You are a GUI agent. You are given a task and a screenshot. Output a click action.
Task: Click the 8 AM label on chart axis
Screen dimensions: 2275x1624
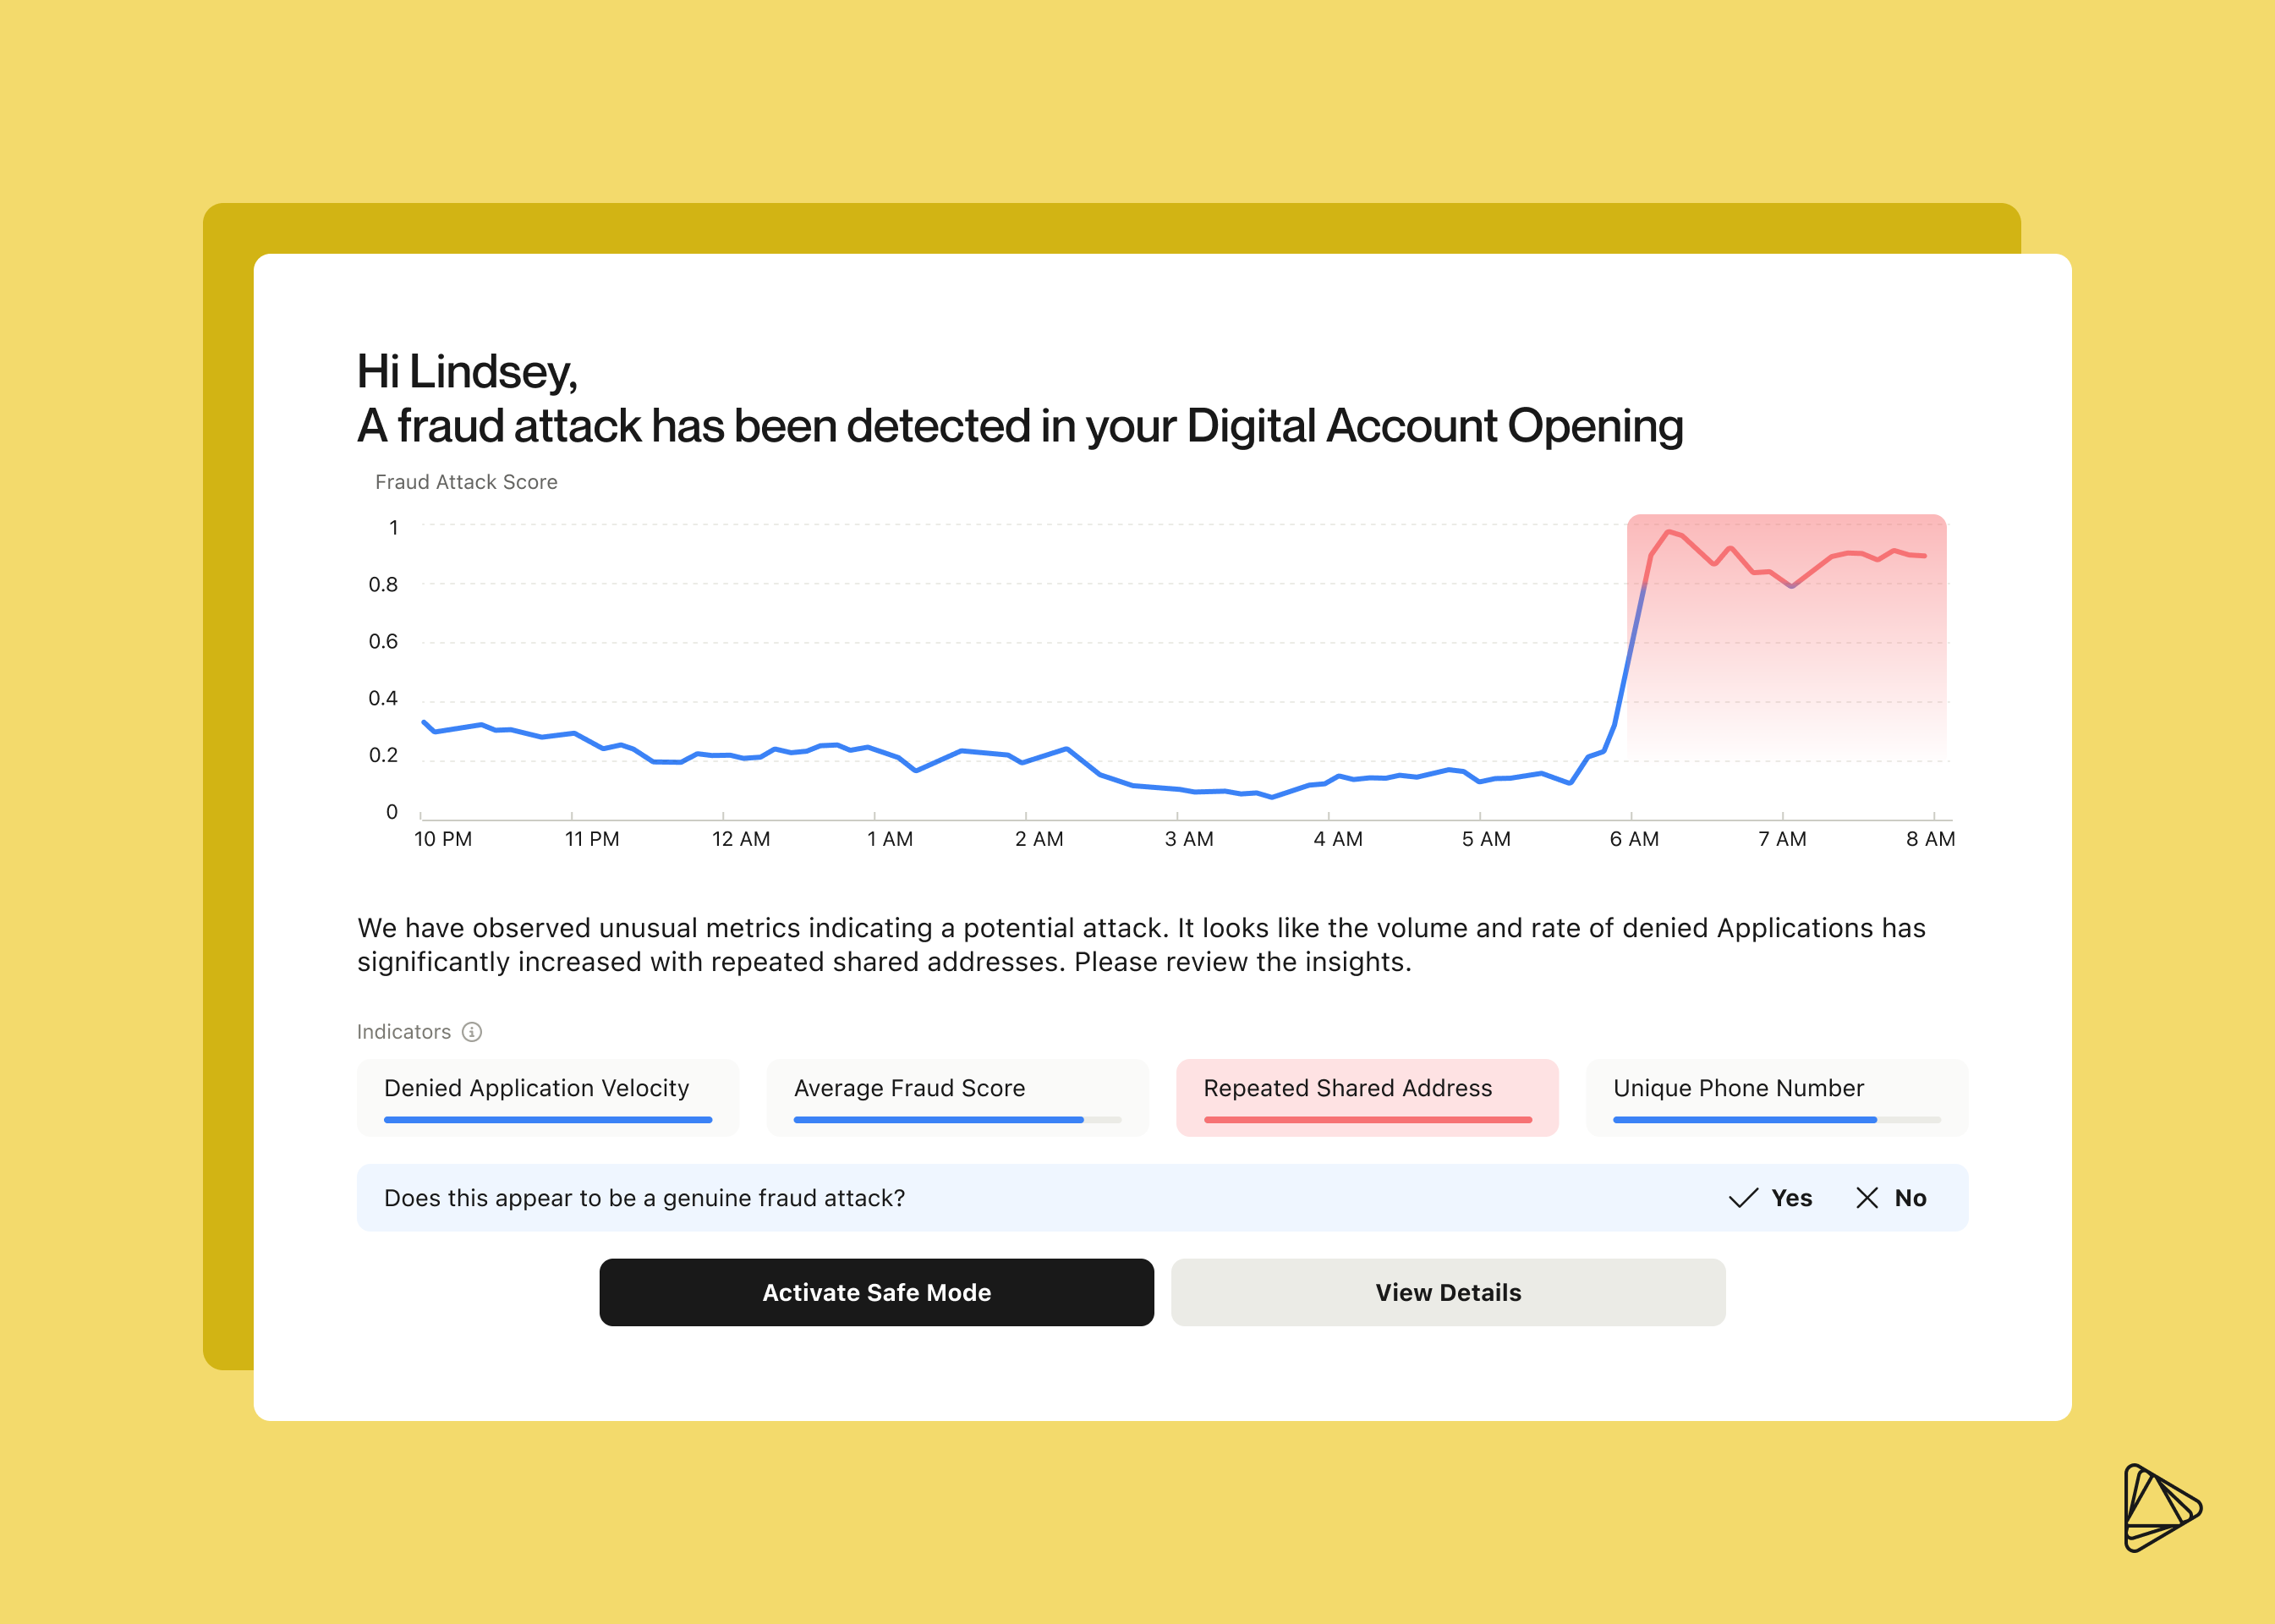coord(1929,839)
